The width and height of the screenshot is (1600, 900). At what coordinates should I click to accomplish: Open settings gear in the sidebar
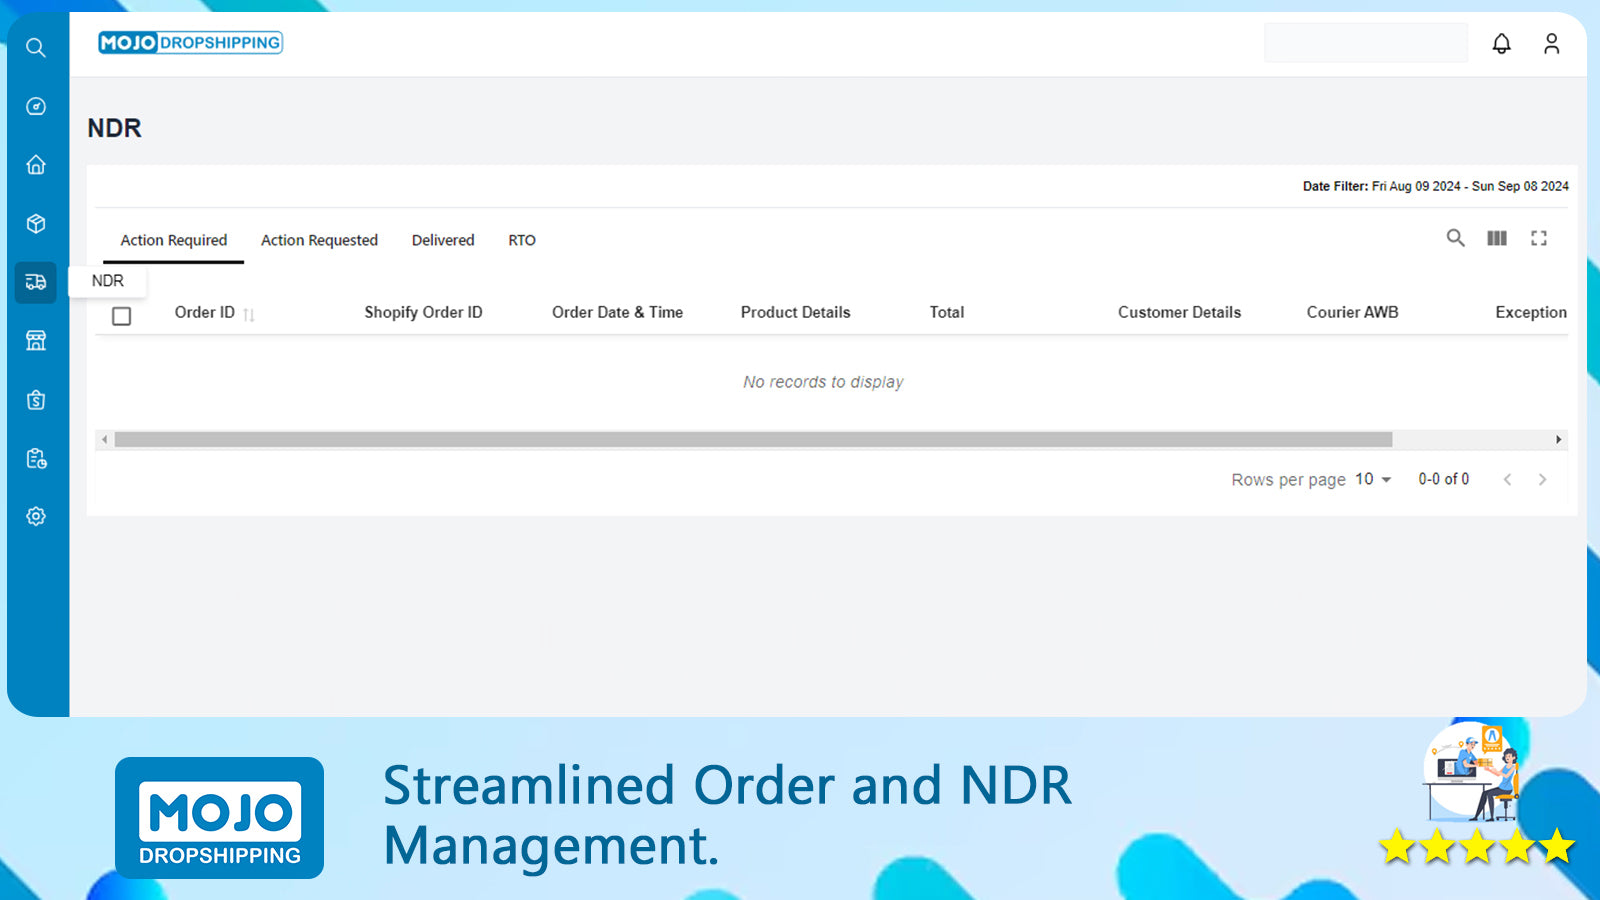click(x=36, y=516)
